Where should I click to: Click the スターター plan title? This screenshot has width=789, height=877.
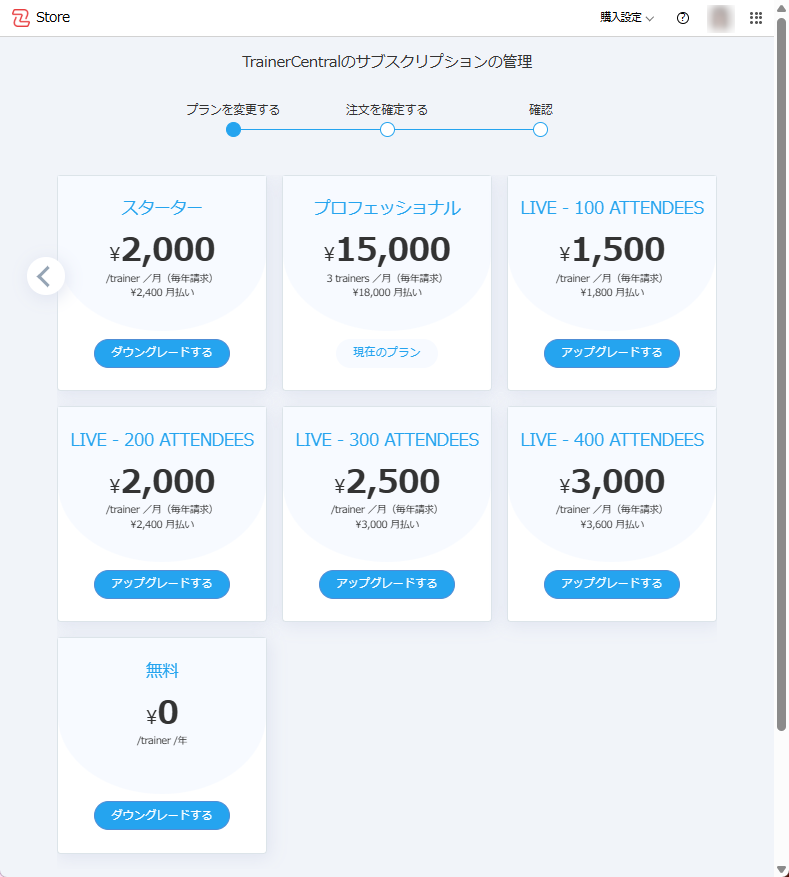click(162, 208)
